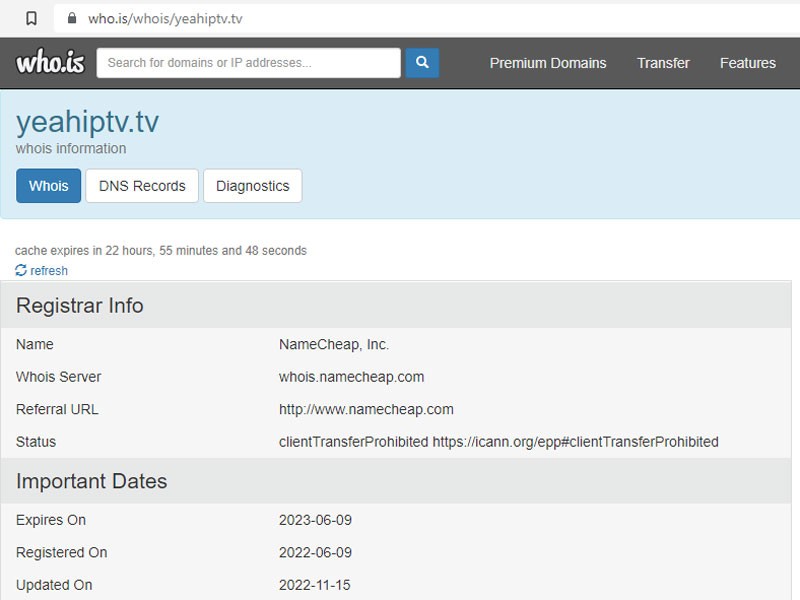This screenshot has height=600, width=800.
Task: Select the Whois tab
Action: coord(48,186)
